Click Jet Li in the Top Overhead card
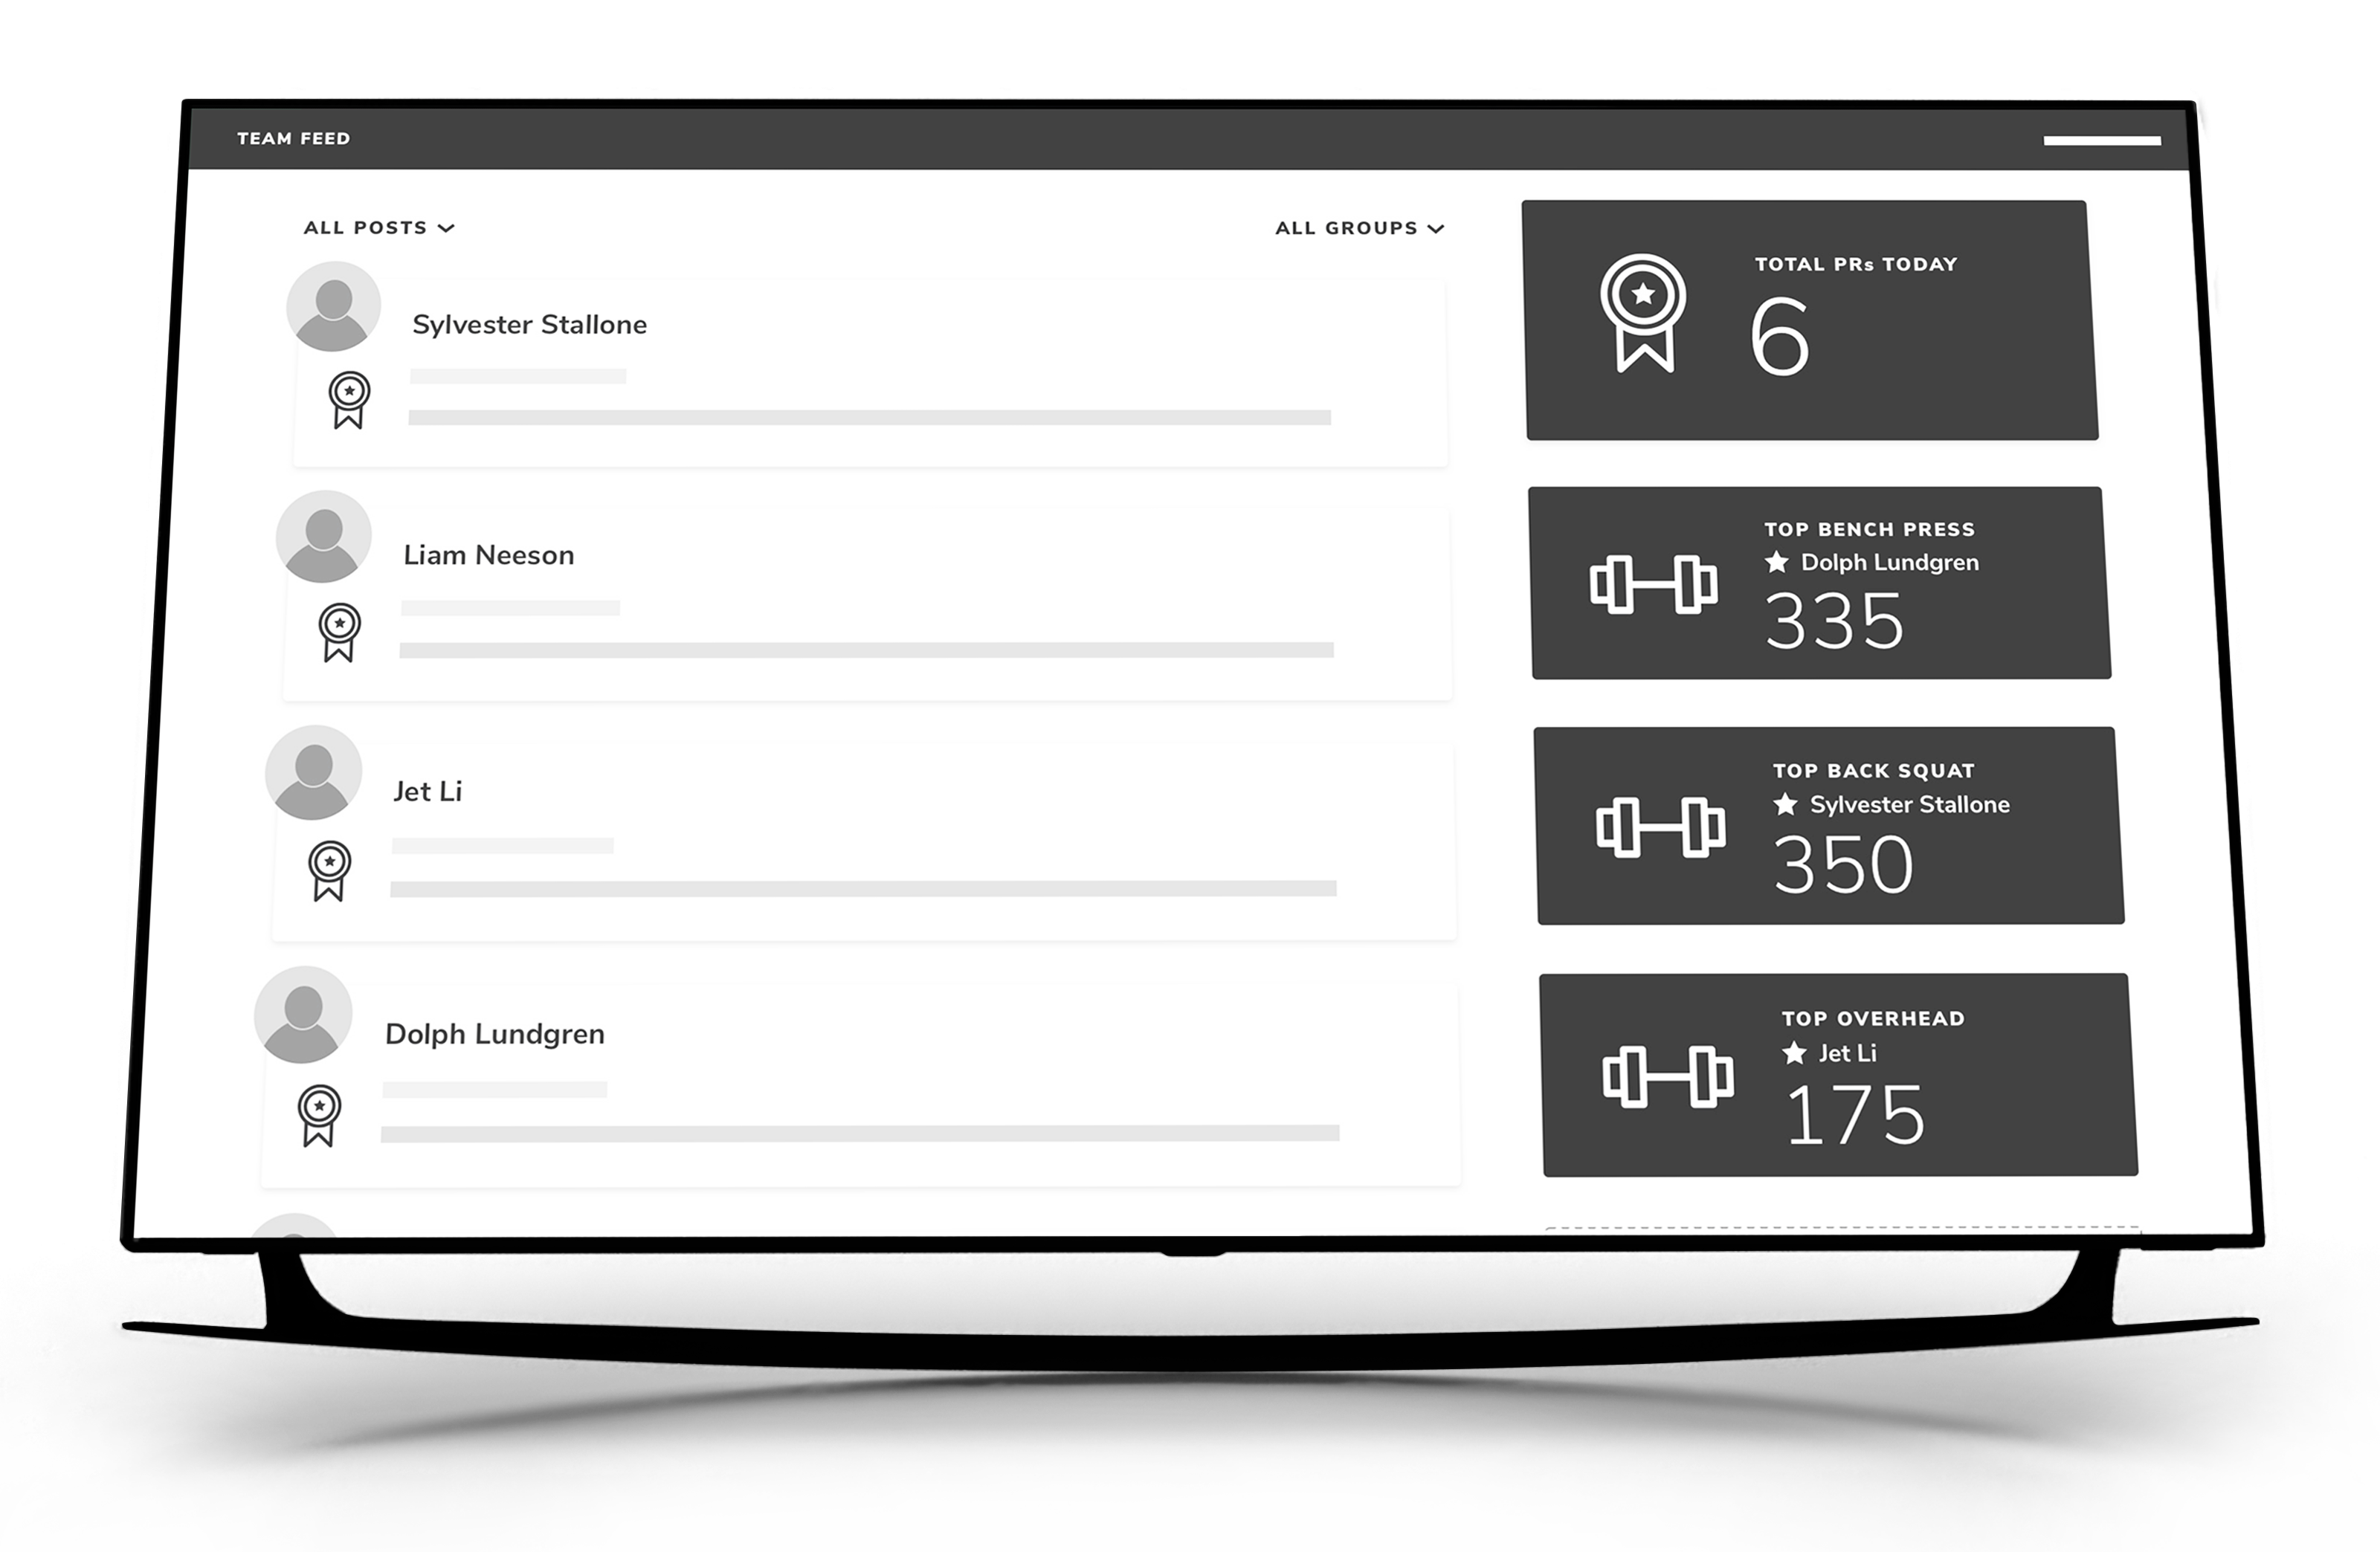 click(1847, 1053)
